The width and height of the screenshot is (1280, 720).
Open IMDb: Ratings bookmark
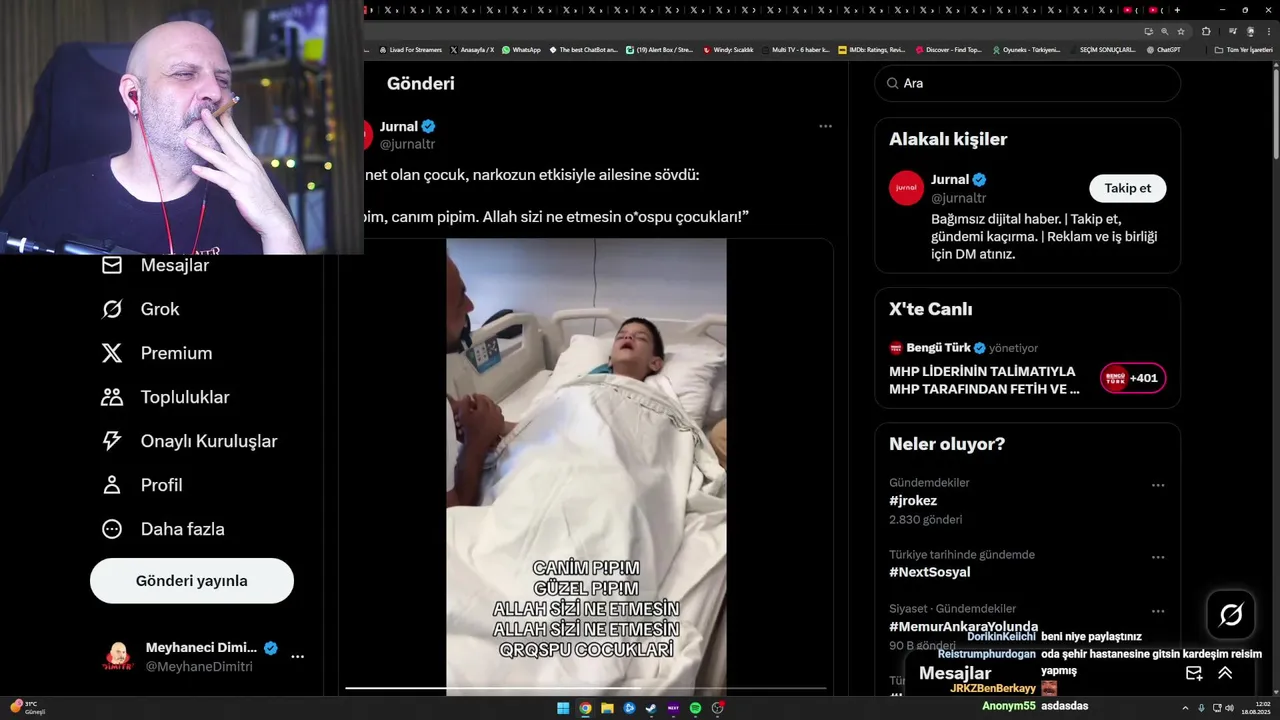[x=871, y=49]
